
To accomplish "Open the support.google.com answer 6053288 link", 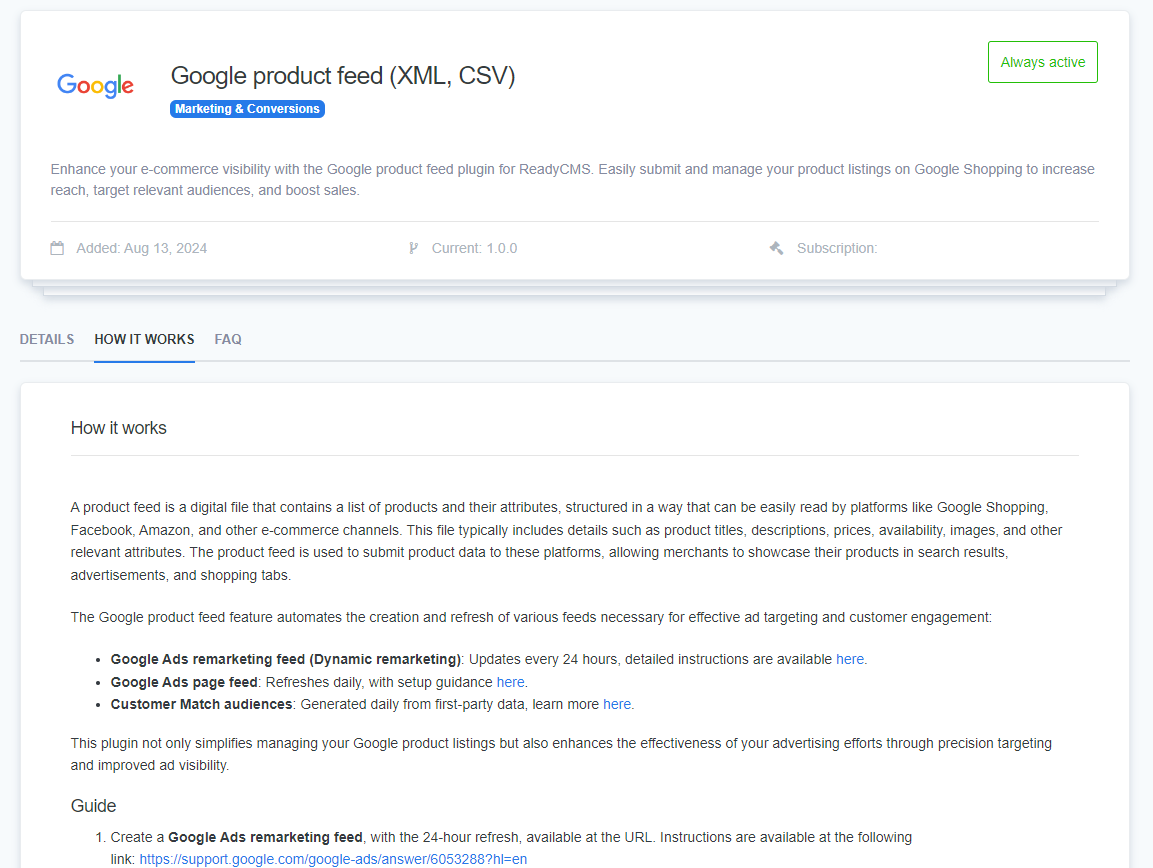I will click(x=333, y=859).
